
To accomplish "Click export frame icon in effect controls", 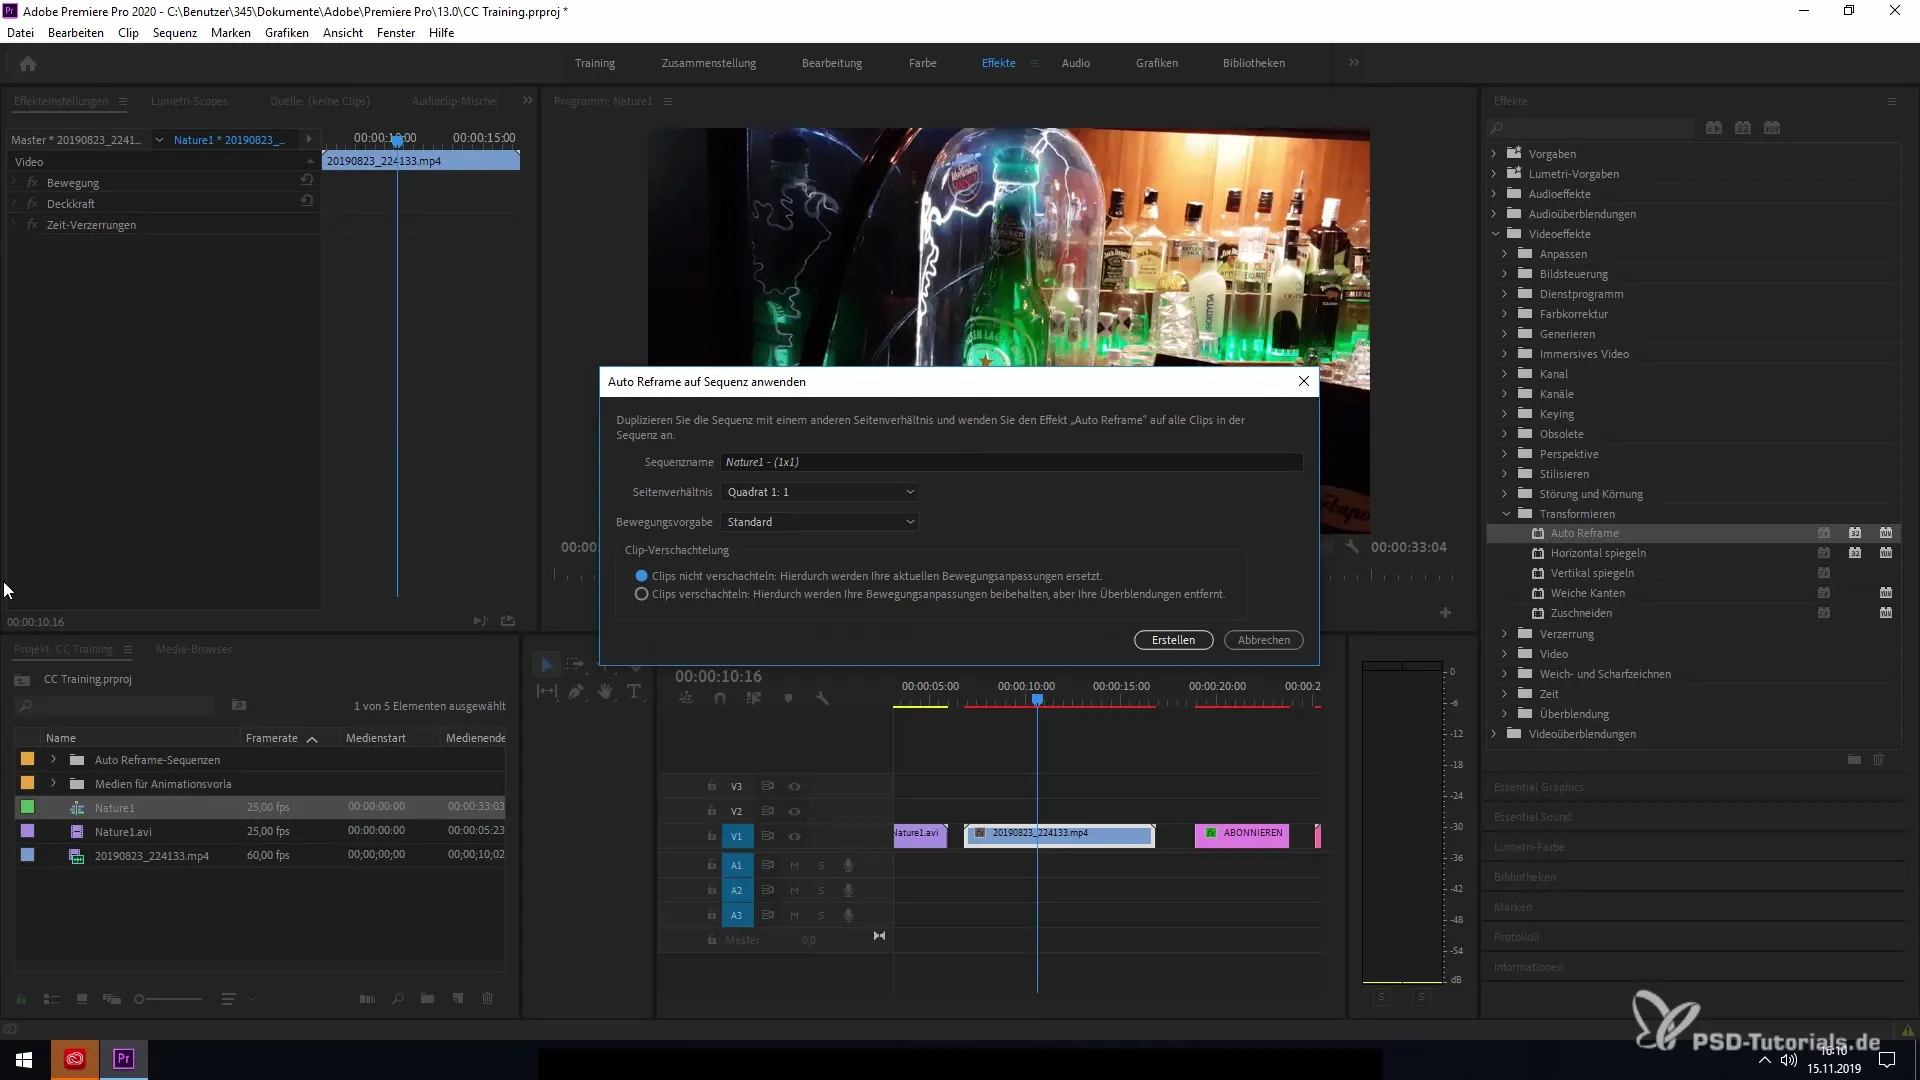I will pyautogui.click(x=508, y=621).
